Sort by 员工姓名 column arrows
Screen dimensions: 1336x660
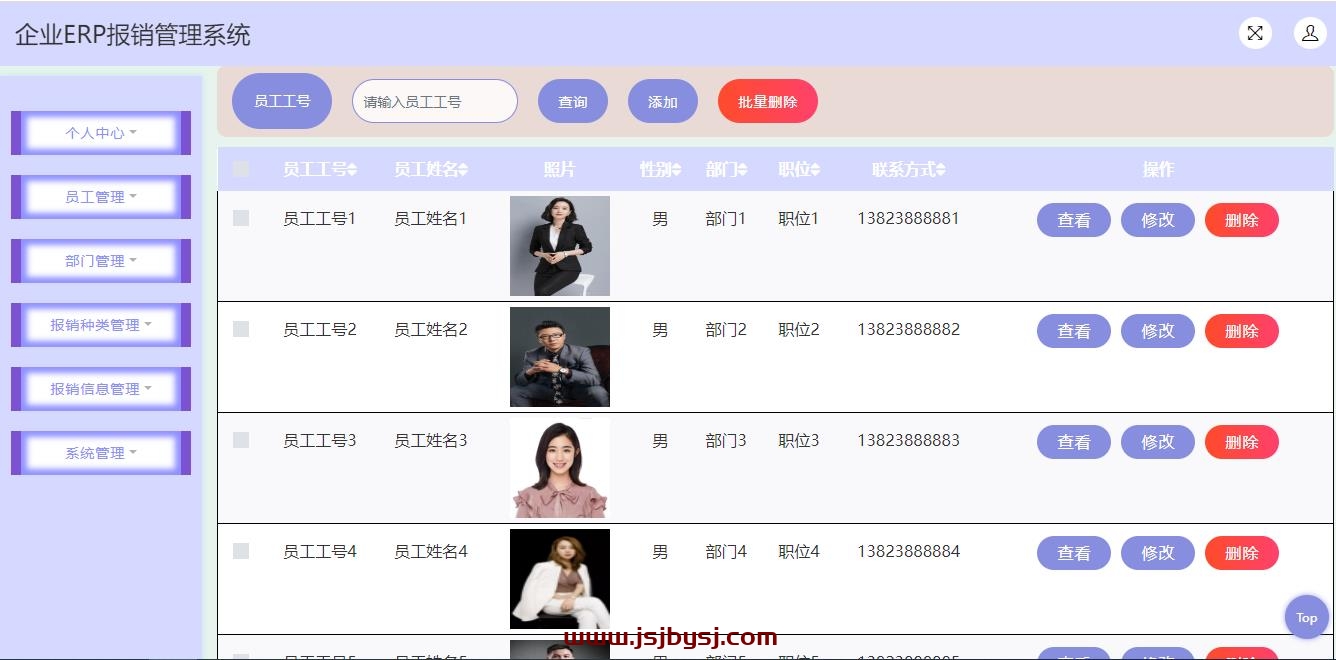pos(463,170)
